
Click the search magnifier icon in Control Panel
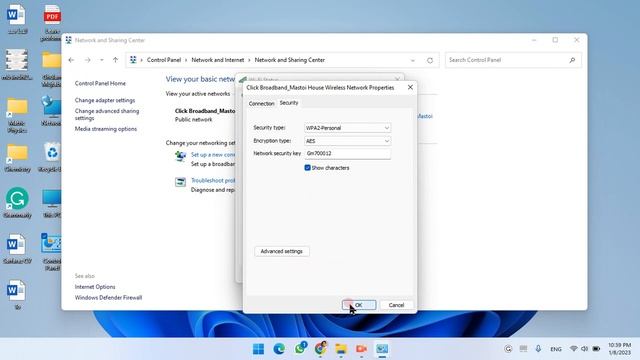click(x=572, y=60)
